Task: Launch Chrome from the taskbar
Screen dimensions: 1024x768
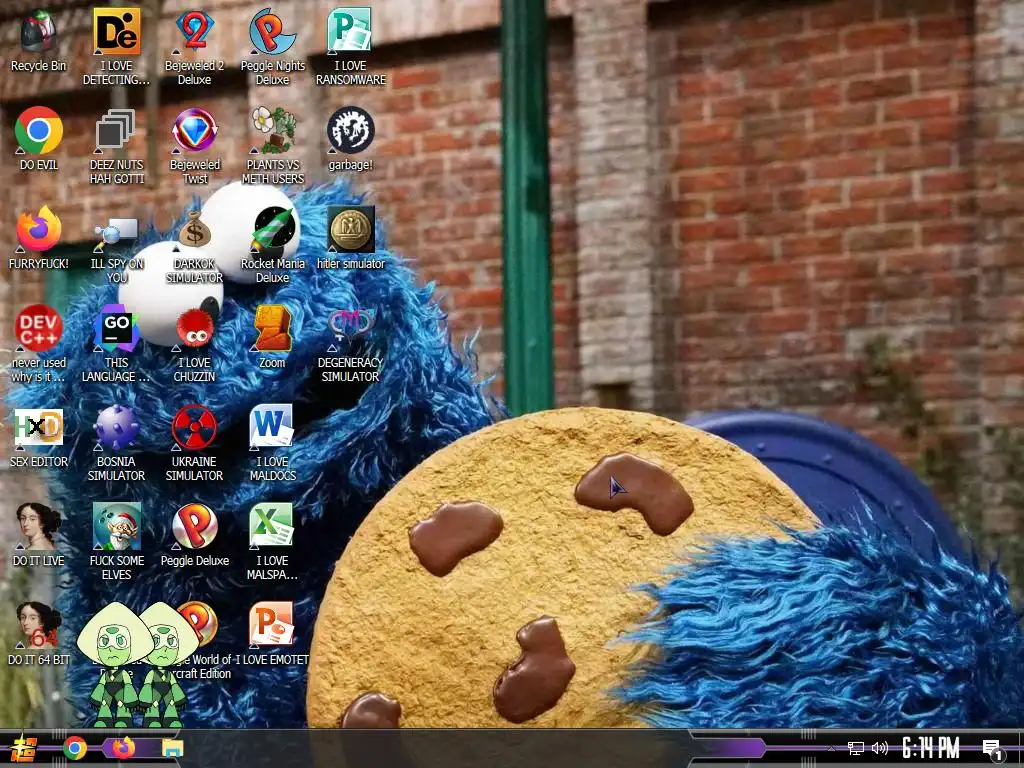Action: tap(75, 748)
